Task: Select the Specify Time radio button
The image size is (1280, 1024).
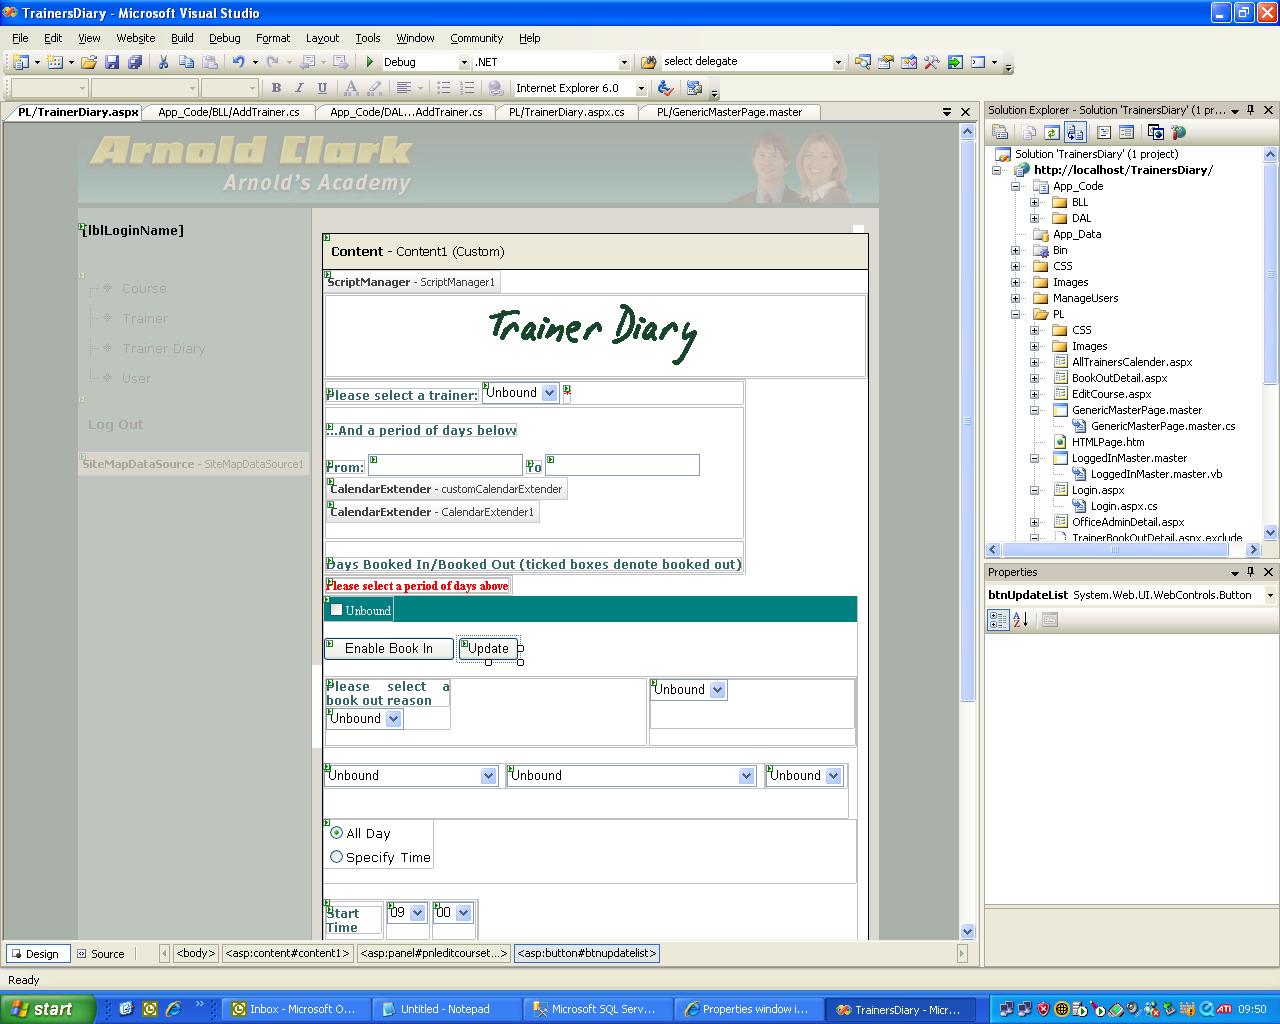Action: 337,857
